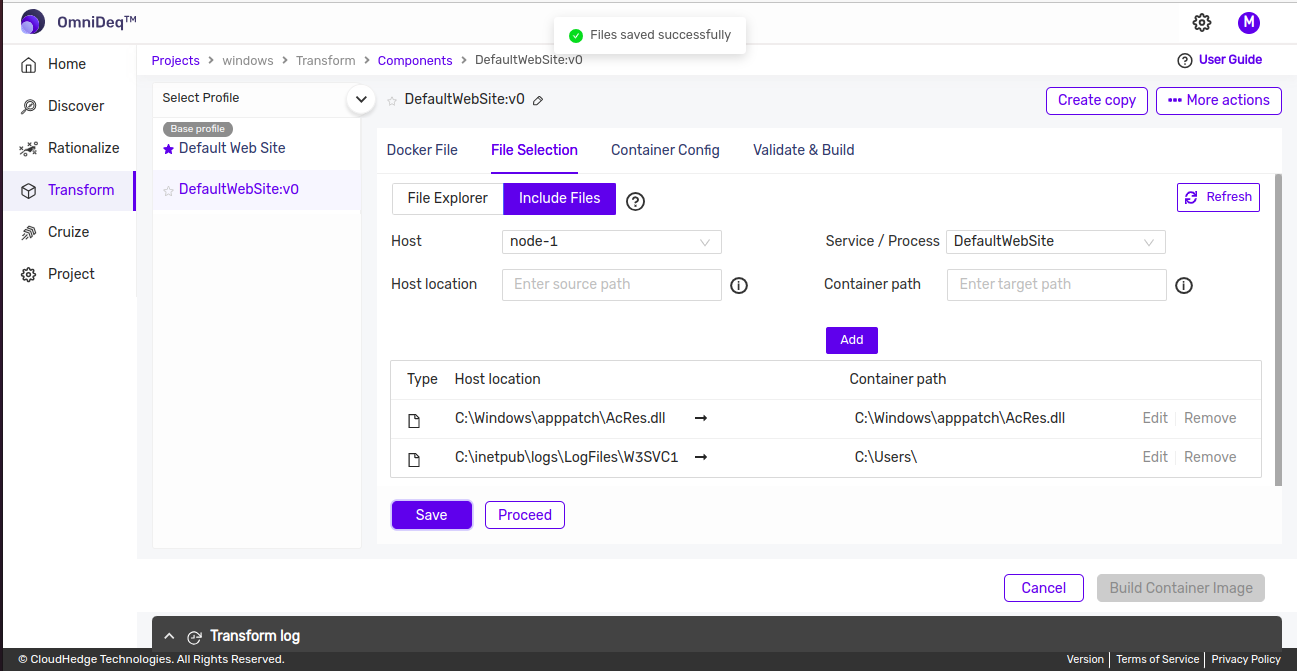Viewport: 1297px width, 671px height.
Task: Expand the Select Profile chevron
Action: click(x=360, y=99)
